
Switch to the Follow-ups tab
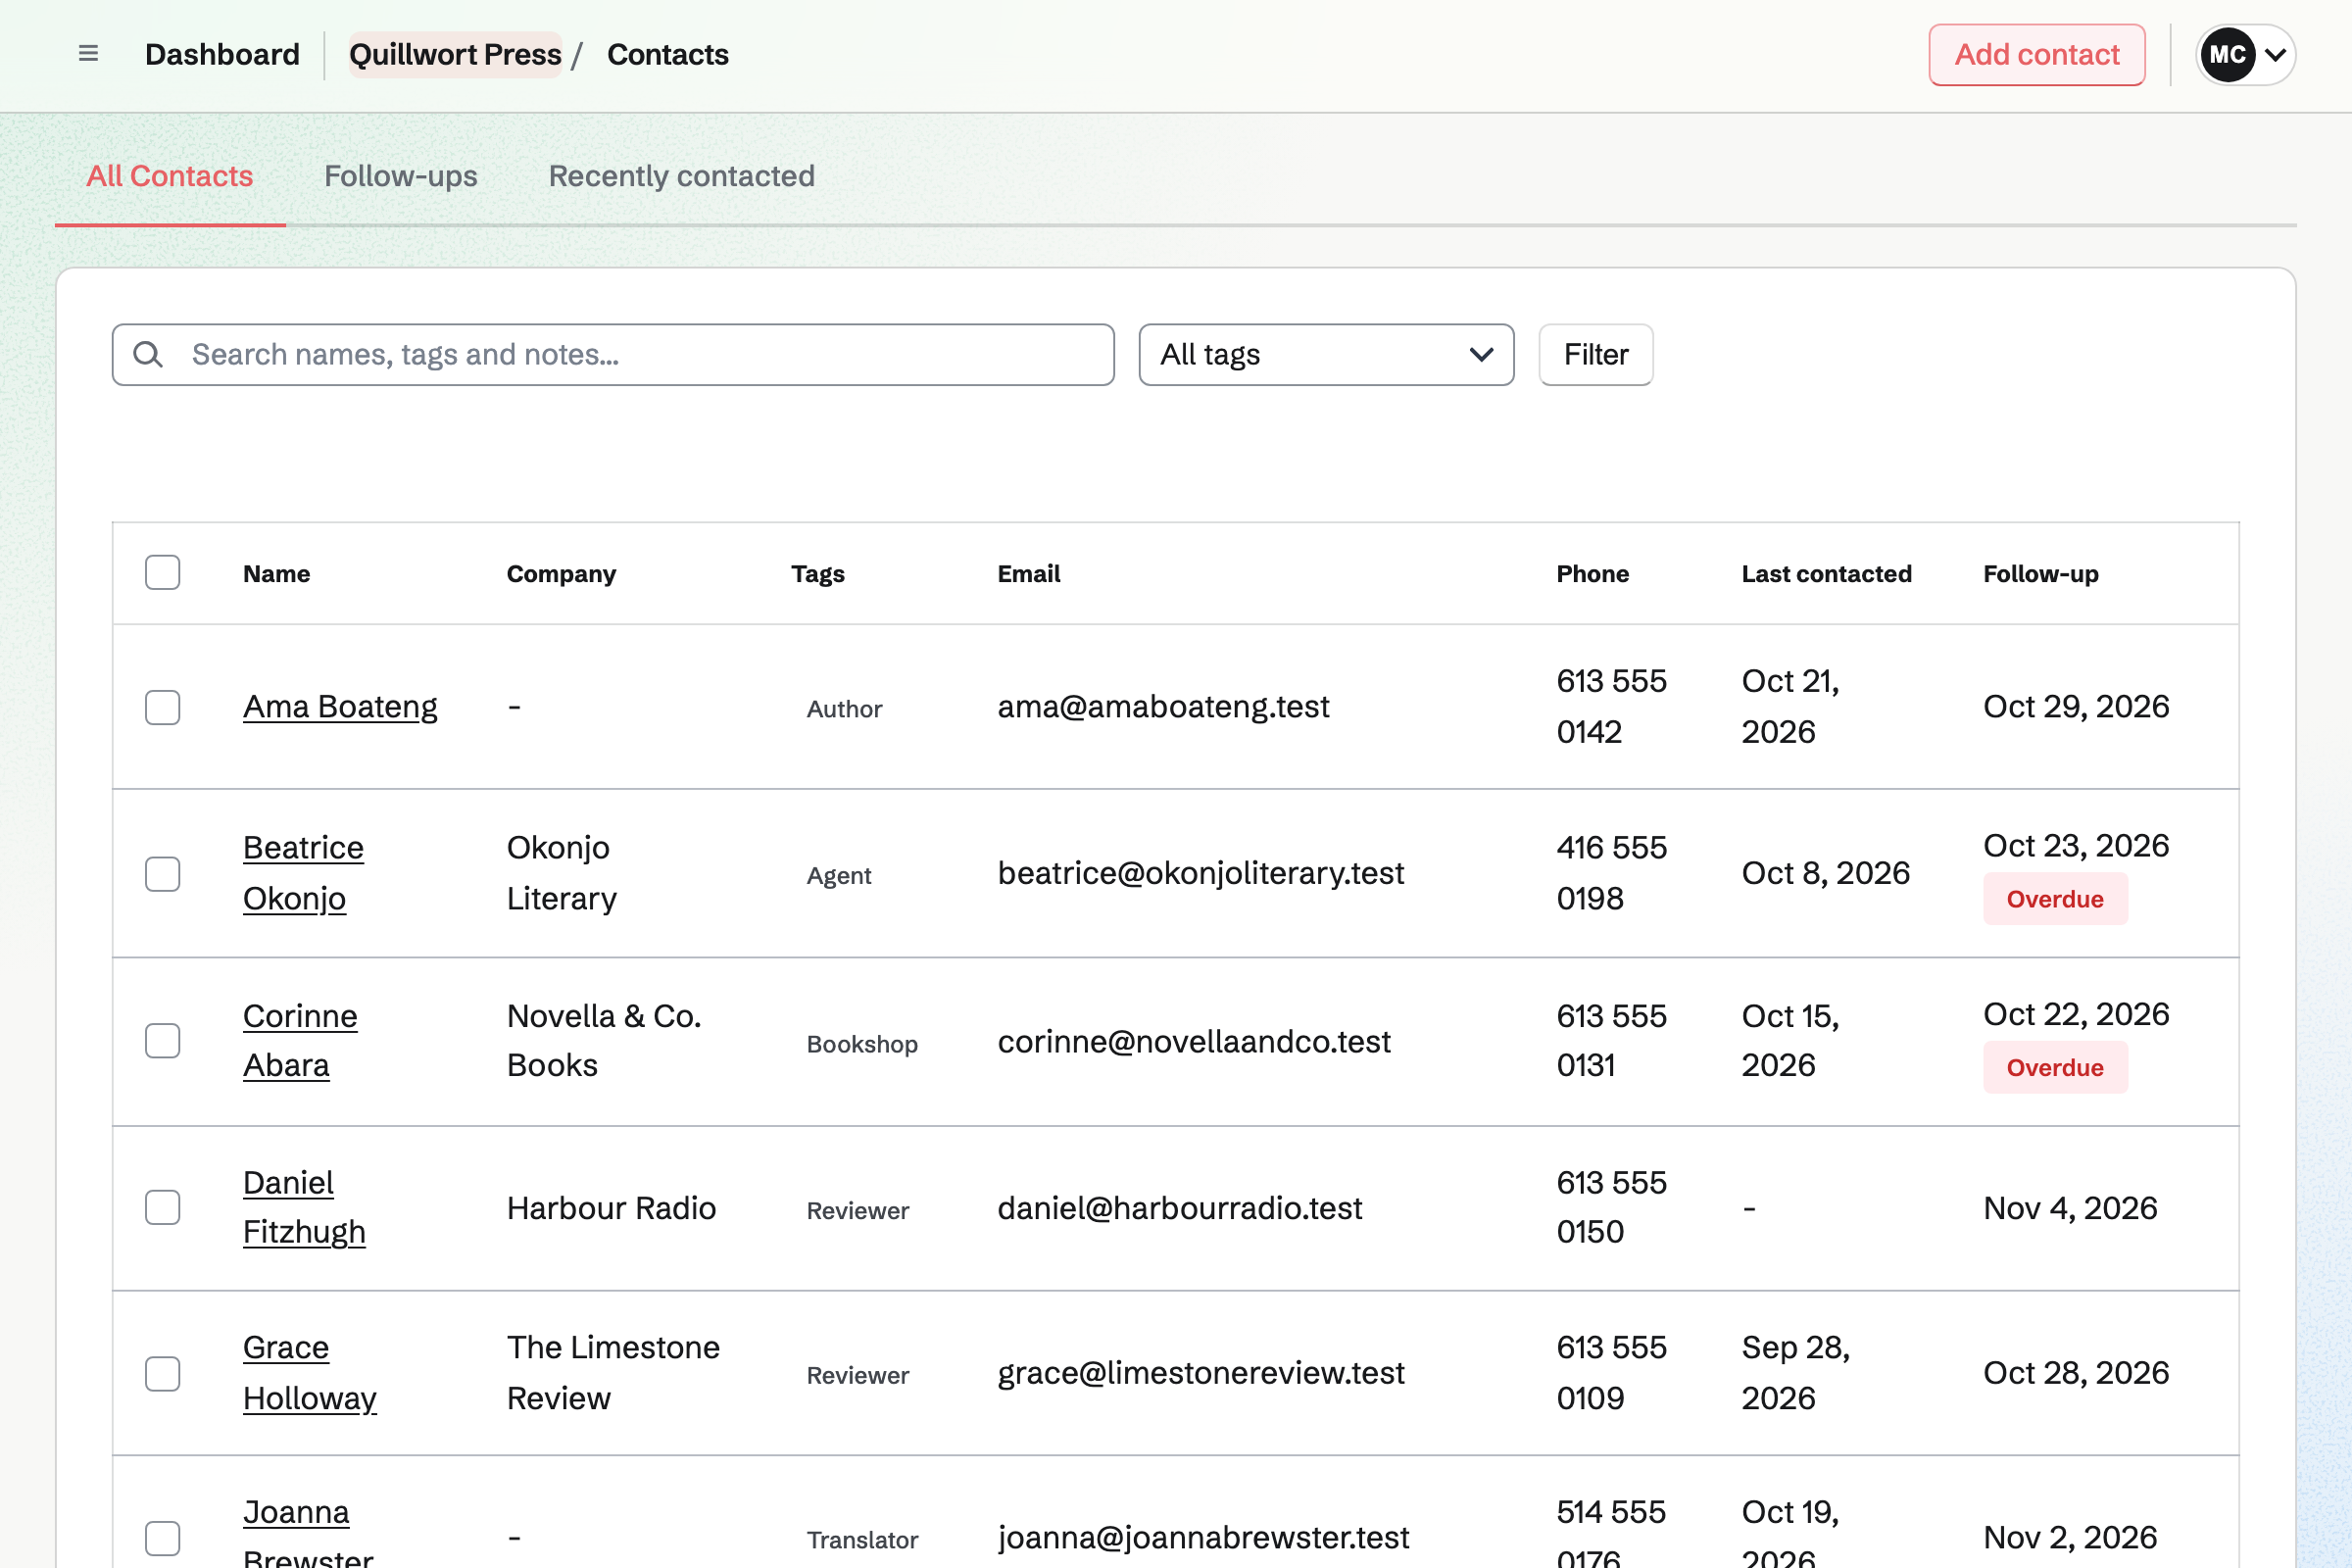401,176
